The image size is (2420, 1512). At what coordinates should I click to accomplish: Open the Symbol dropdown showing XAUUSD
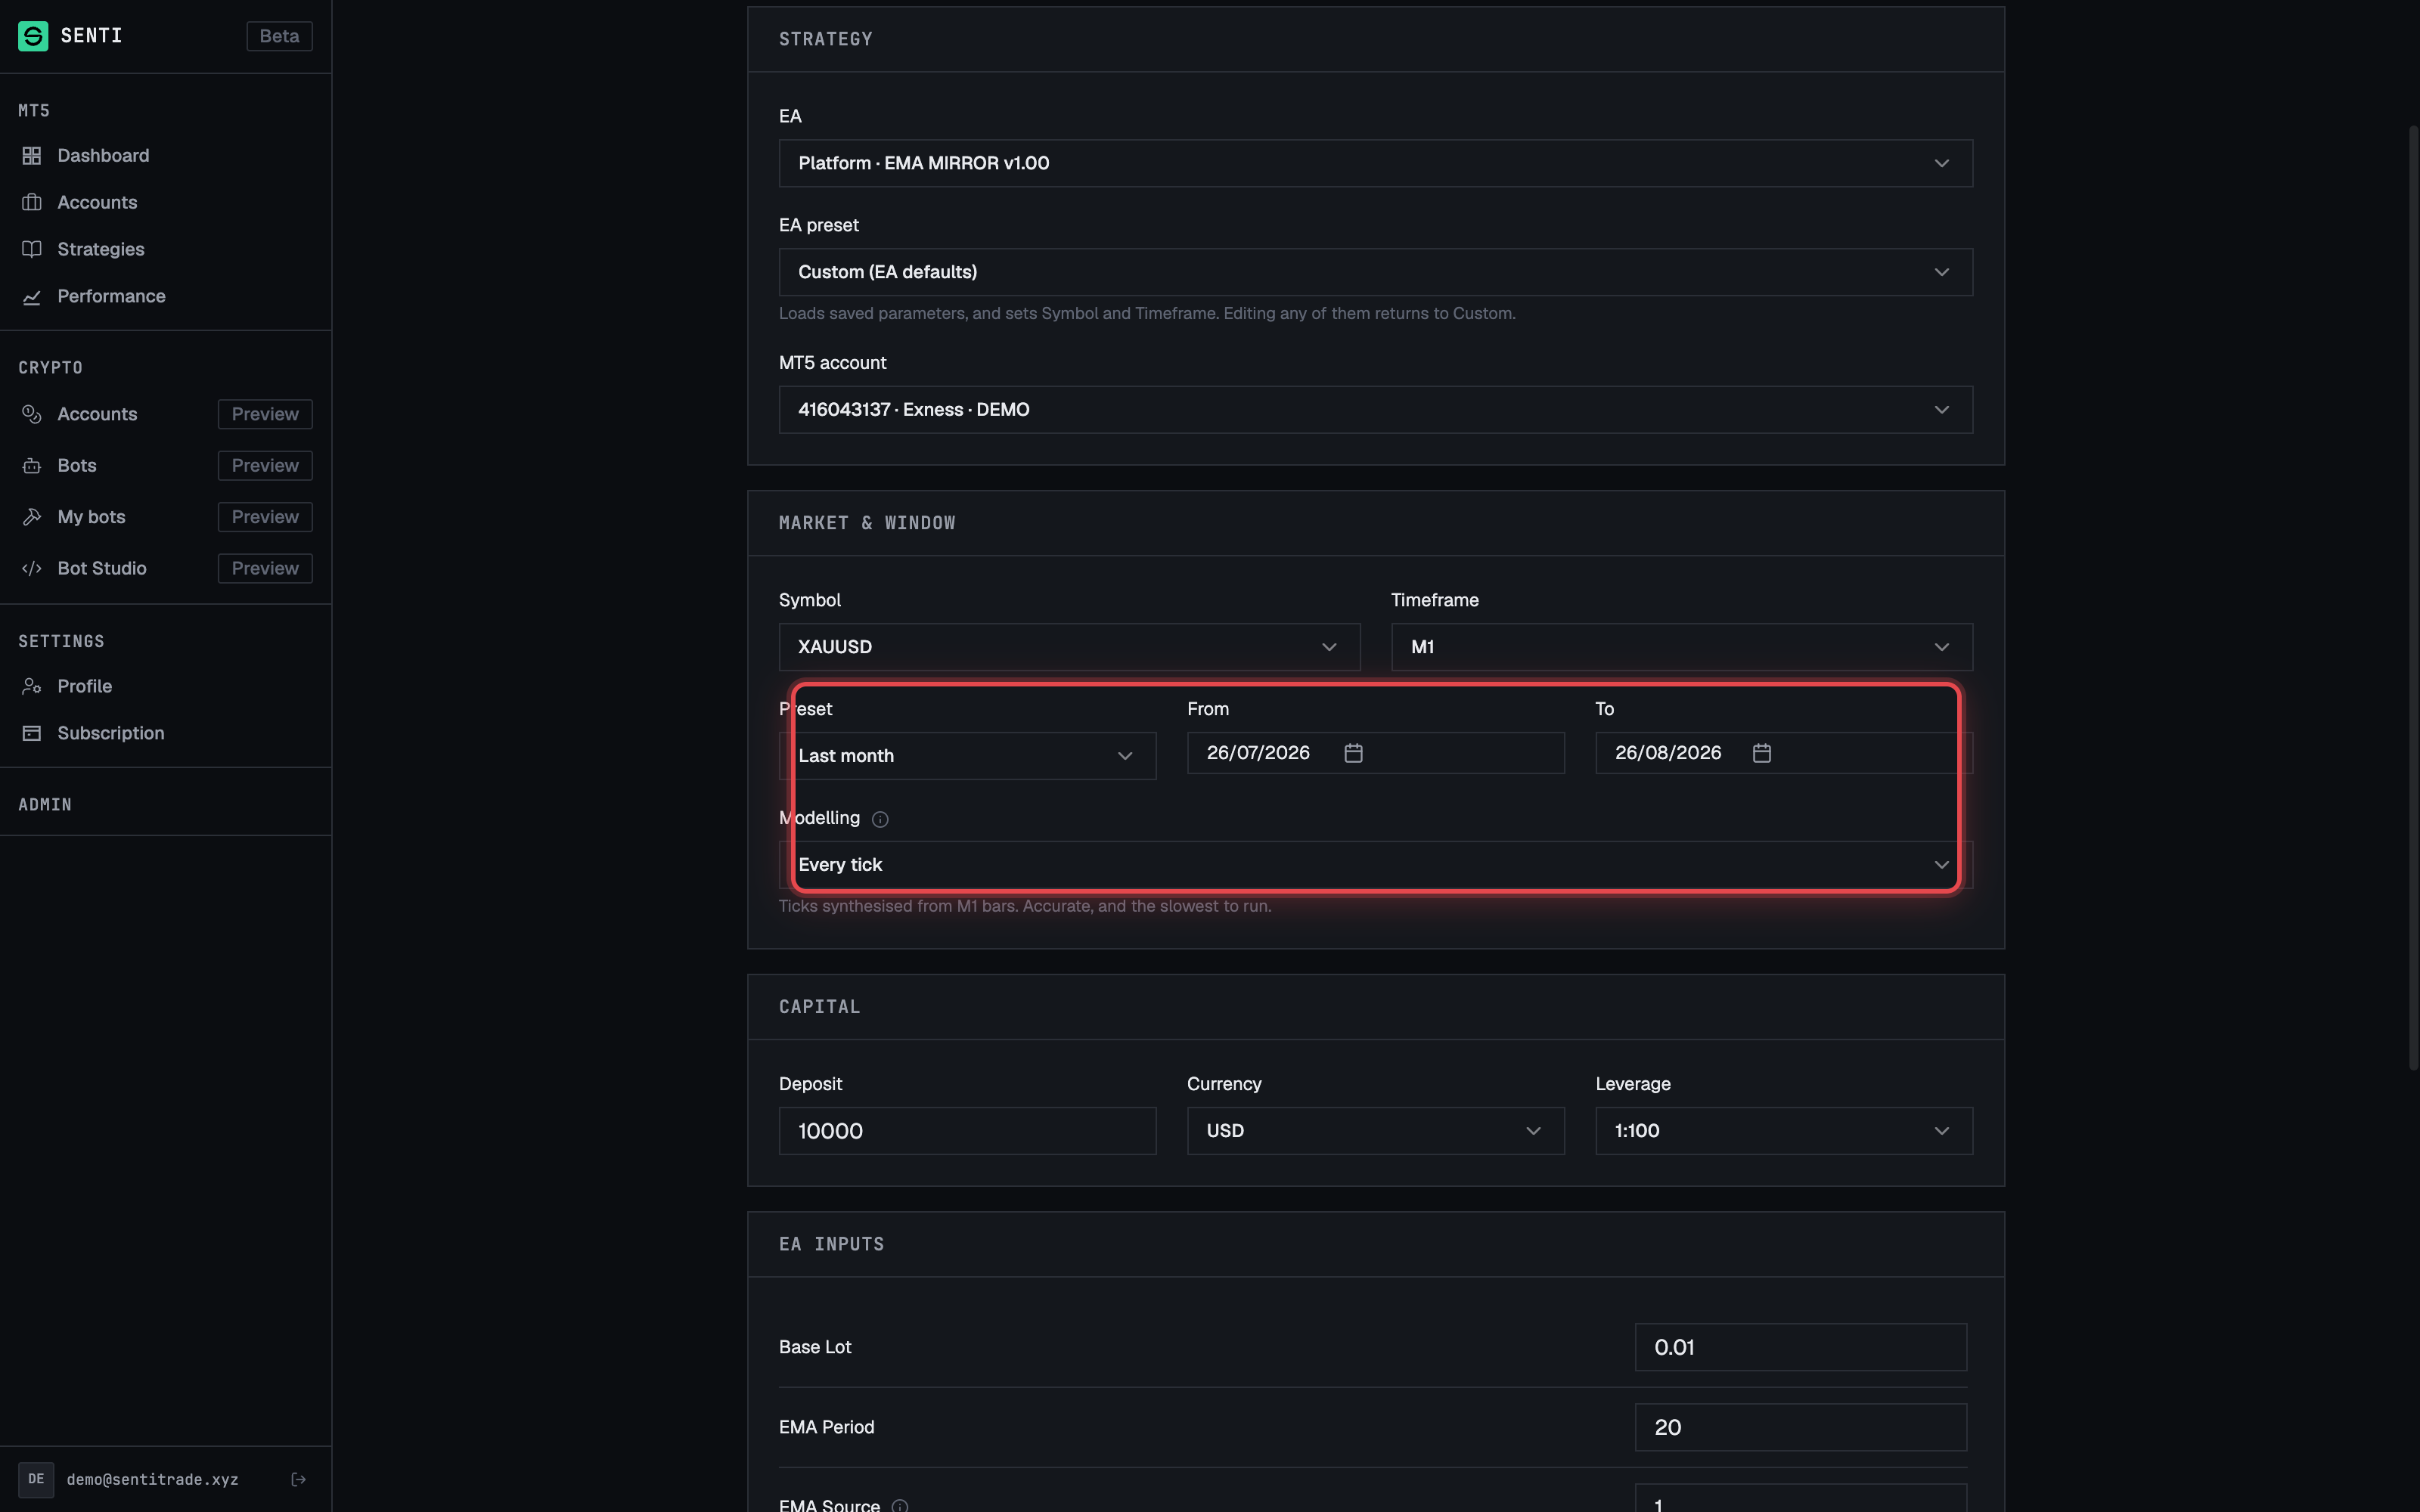tap(1069, 647)
